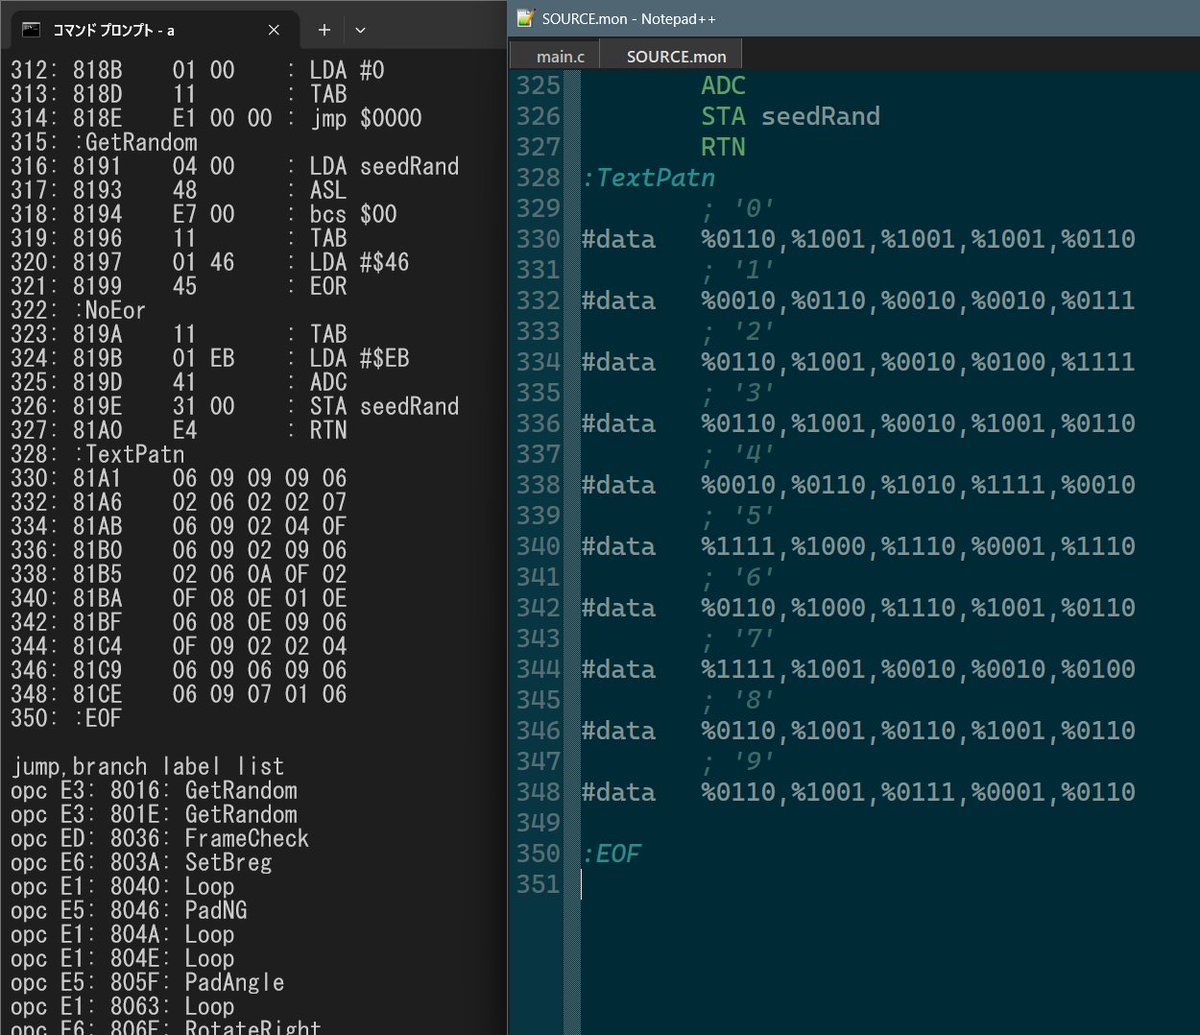Click the :GetRandom label on terminal line 315
Image resolution: width=1200 pixels, height=1035 pixels.
(x=134, y=142)
